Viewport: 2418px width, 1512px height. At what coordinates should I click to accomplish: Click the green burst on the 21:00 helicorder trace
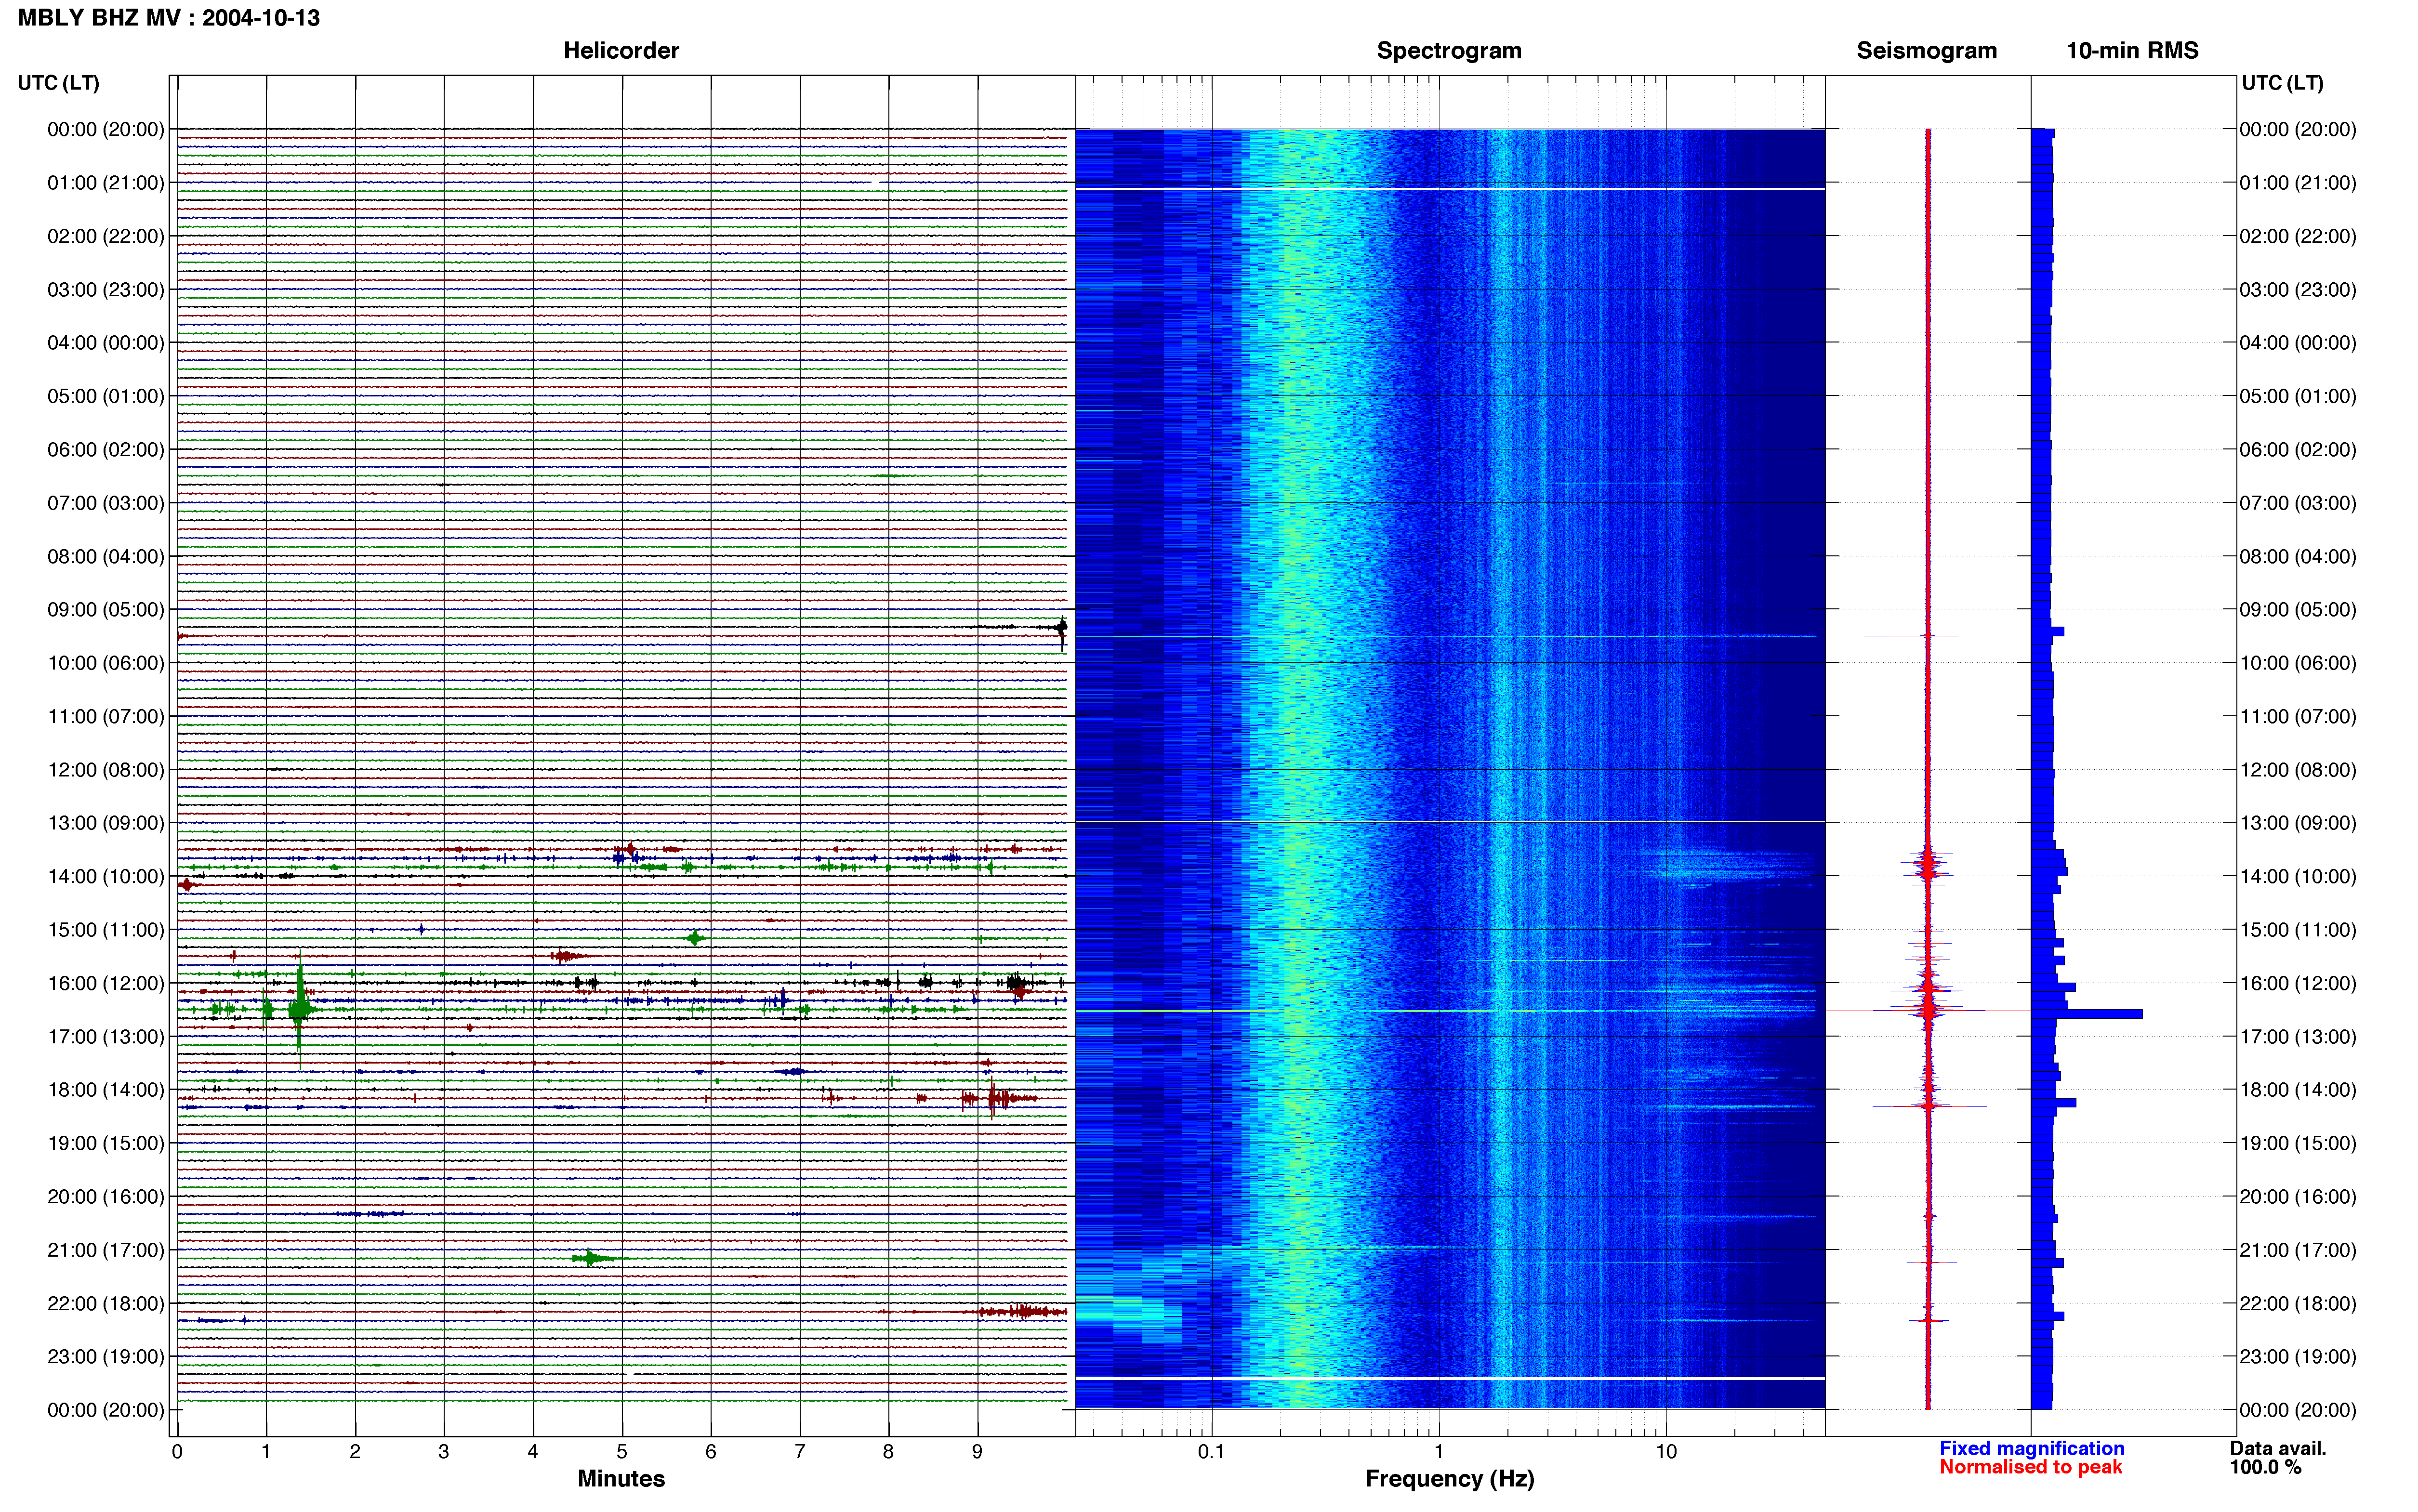(592, 1258)
